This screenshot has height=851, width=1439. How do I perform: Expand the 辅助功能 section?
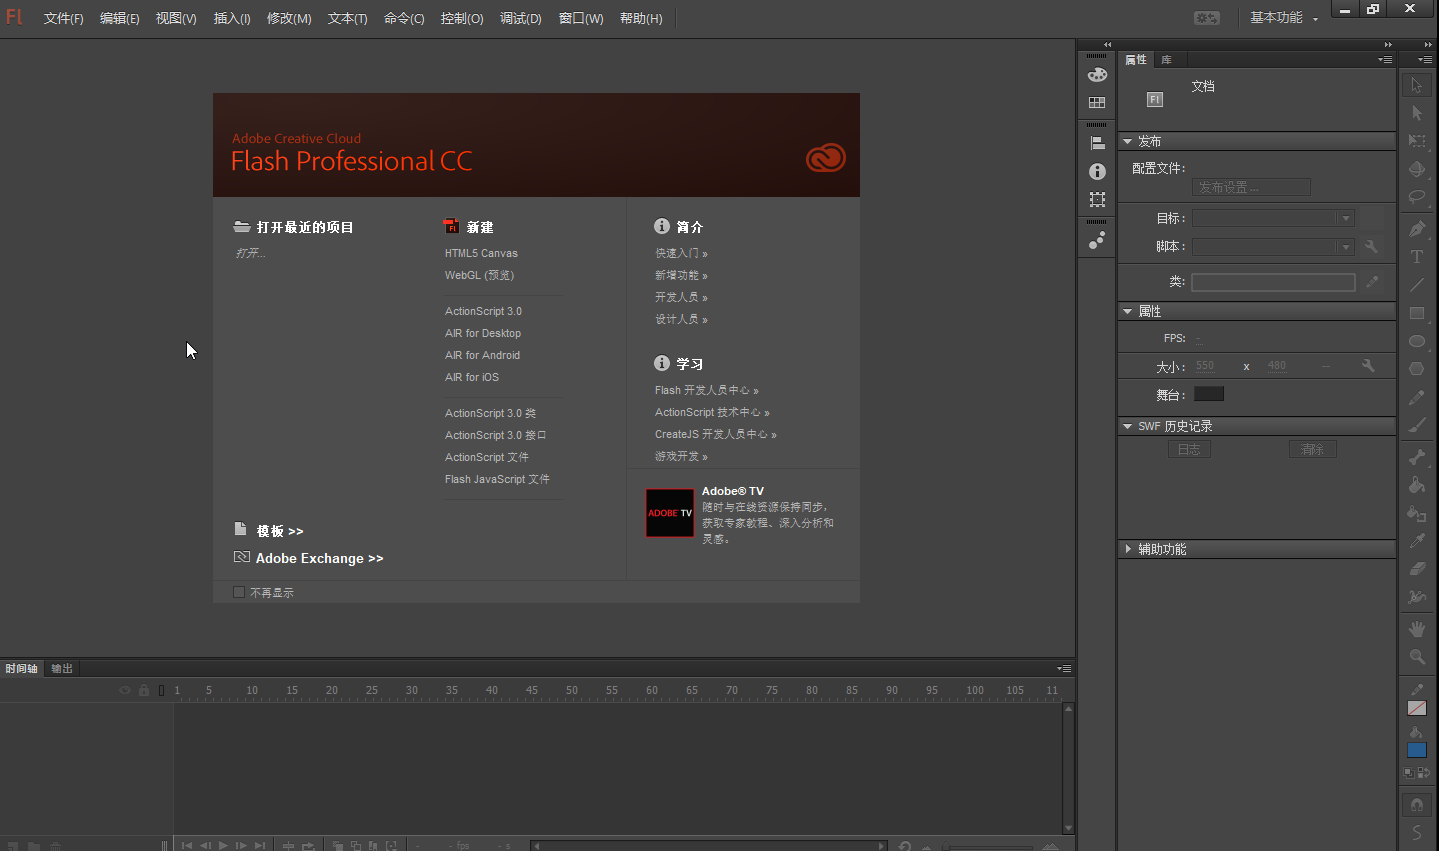pos(1129,549)
